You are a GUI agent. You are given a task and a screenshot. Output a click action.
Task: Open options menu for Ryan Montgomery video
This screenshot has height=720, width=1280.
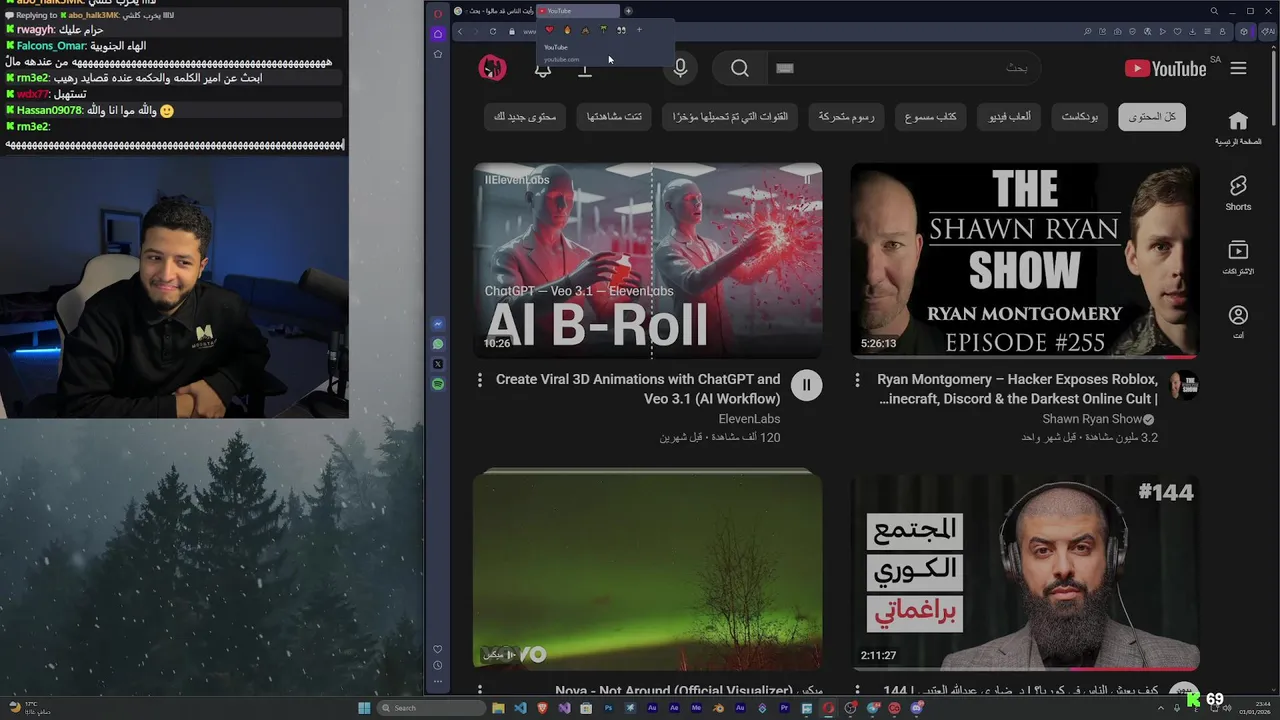[x=857, y=380]
